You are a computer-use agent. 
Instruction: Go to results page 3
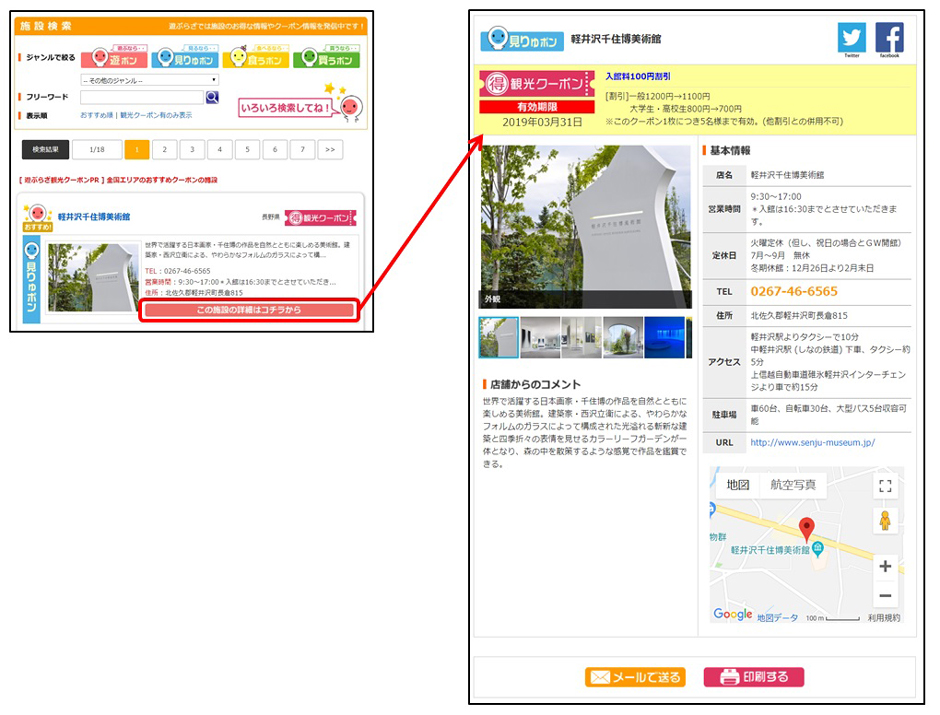click(x=192, y=150)
